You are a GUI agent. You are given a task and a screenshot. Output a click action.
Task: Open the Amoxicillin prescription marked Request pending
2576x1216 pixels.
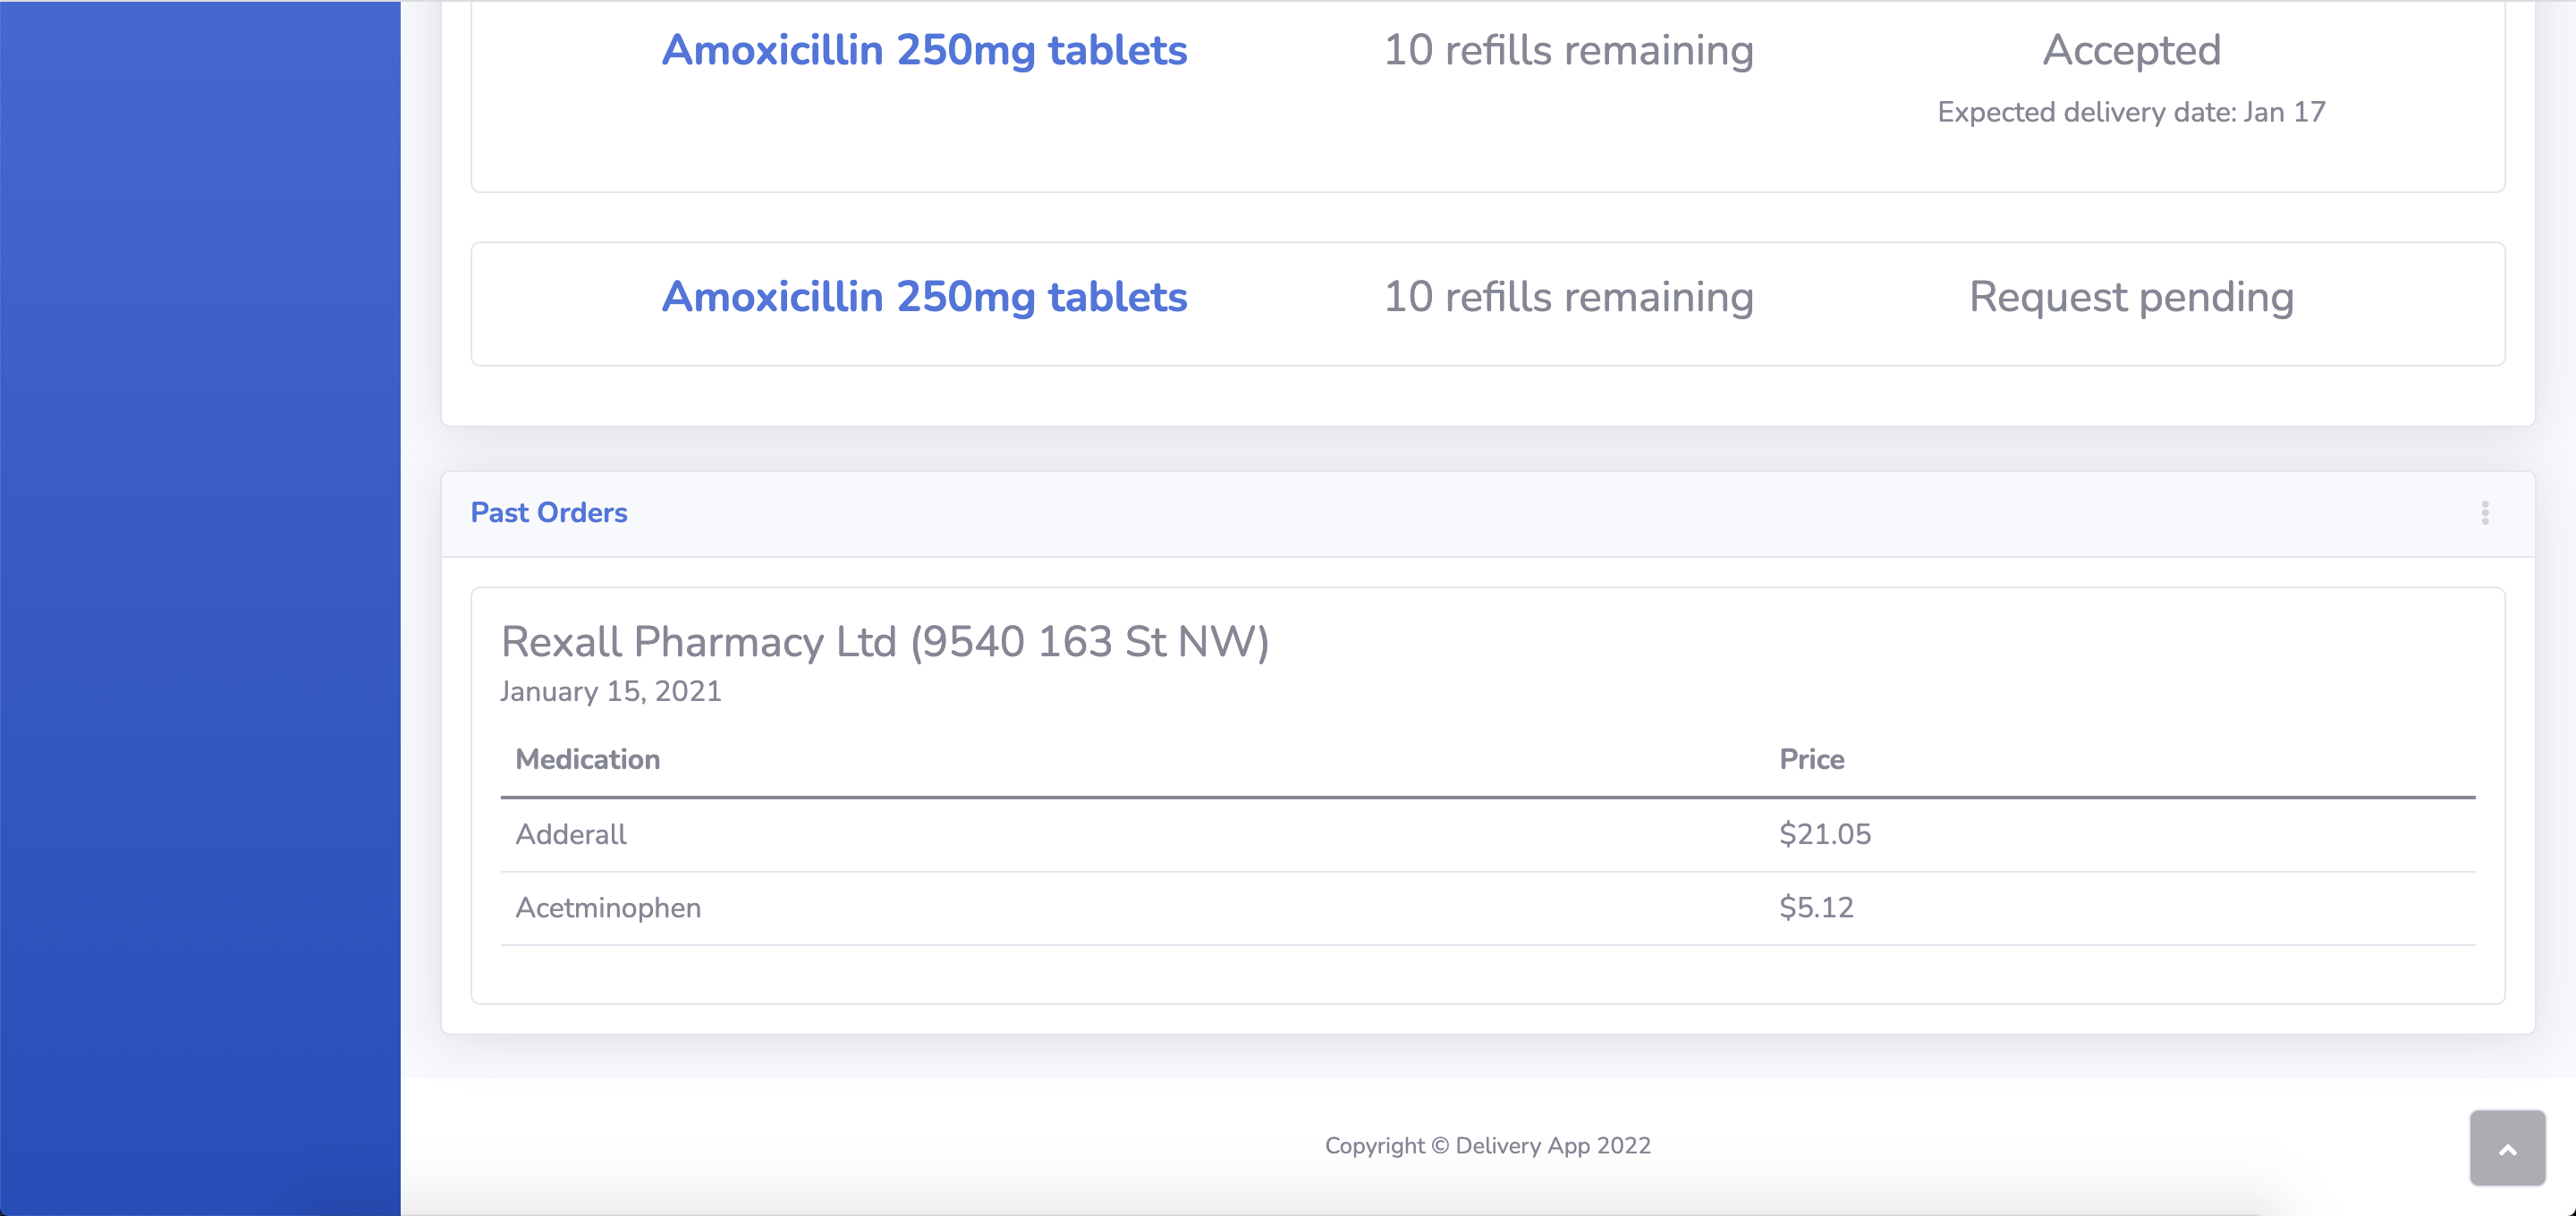[924, 297]
